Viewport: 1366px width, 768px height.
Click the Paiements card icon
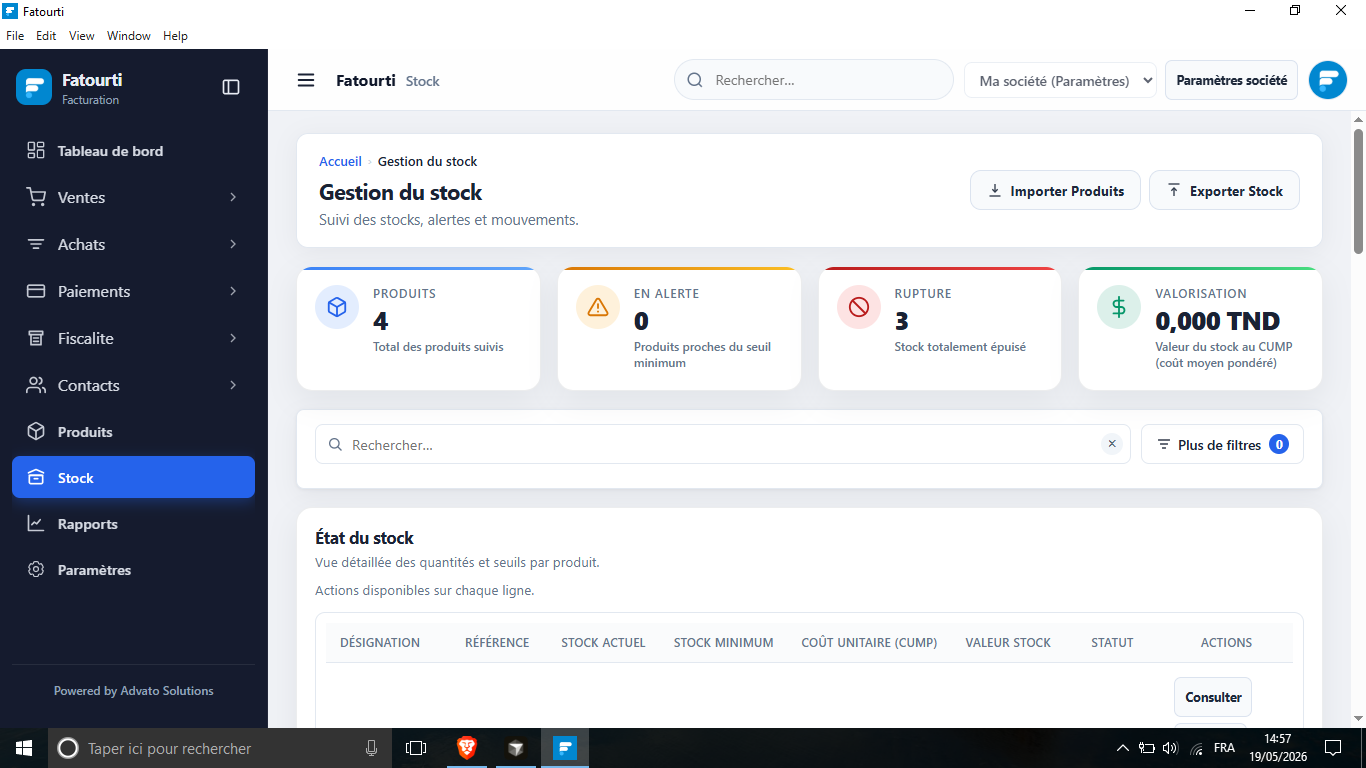(x=36, y=291)
